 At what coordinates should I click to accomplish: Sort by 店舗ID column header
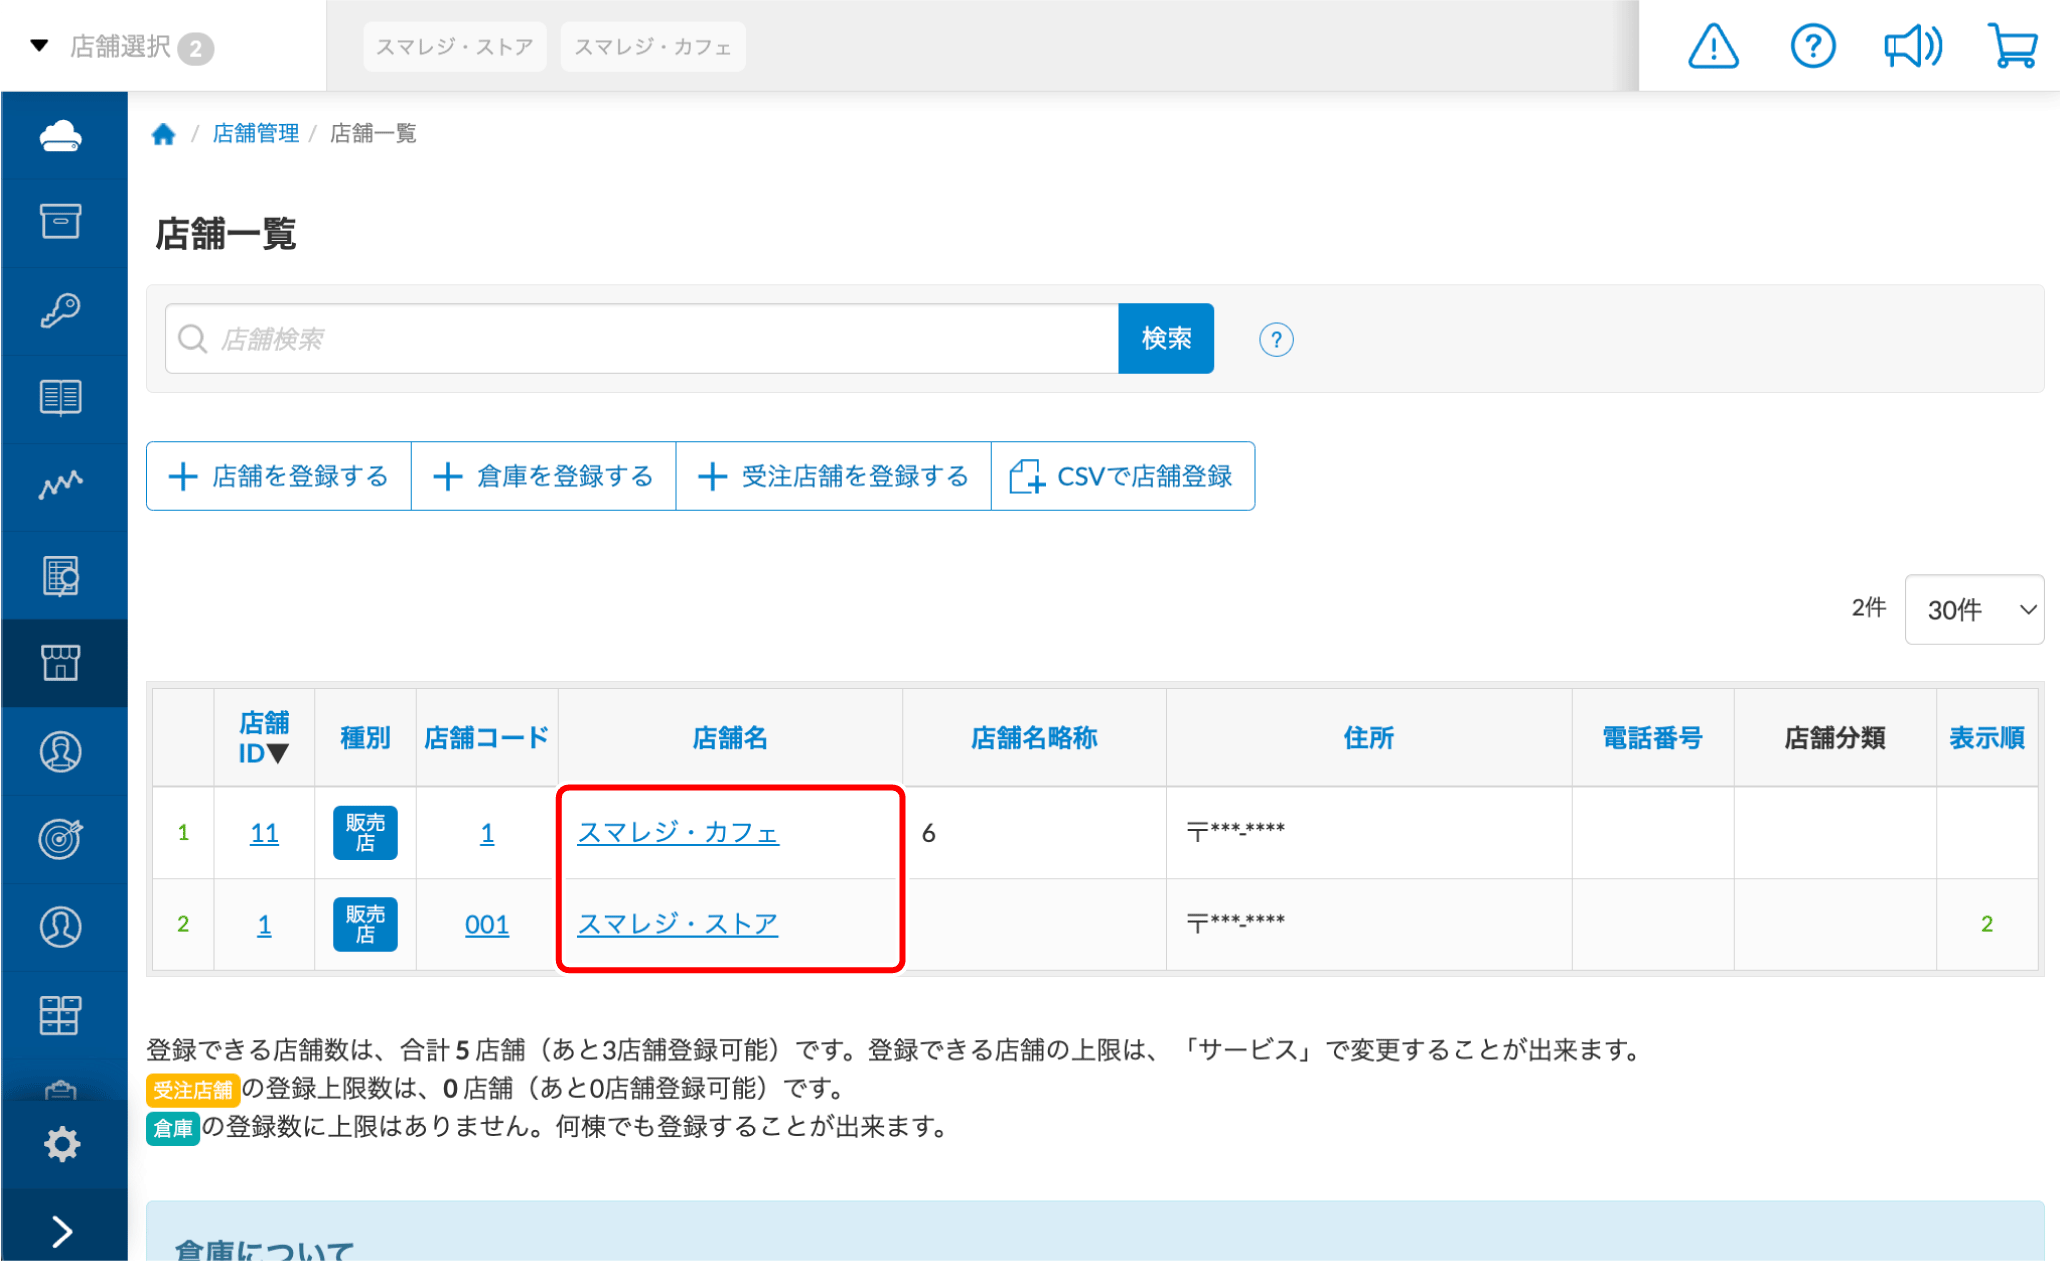[264, 738]
